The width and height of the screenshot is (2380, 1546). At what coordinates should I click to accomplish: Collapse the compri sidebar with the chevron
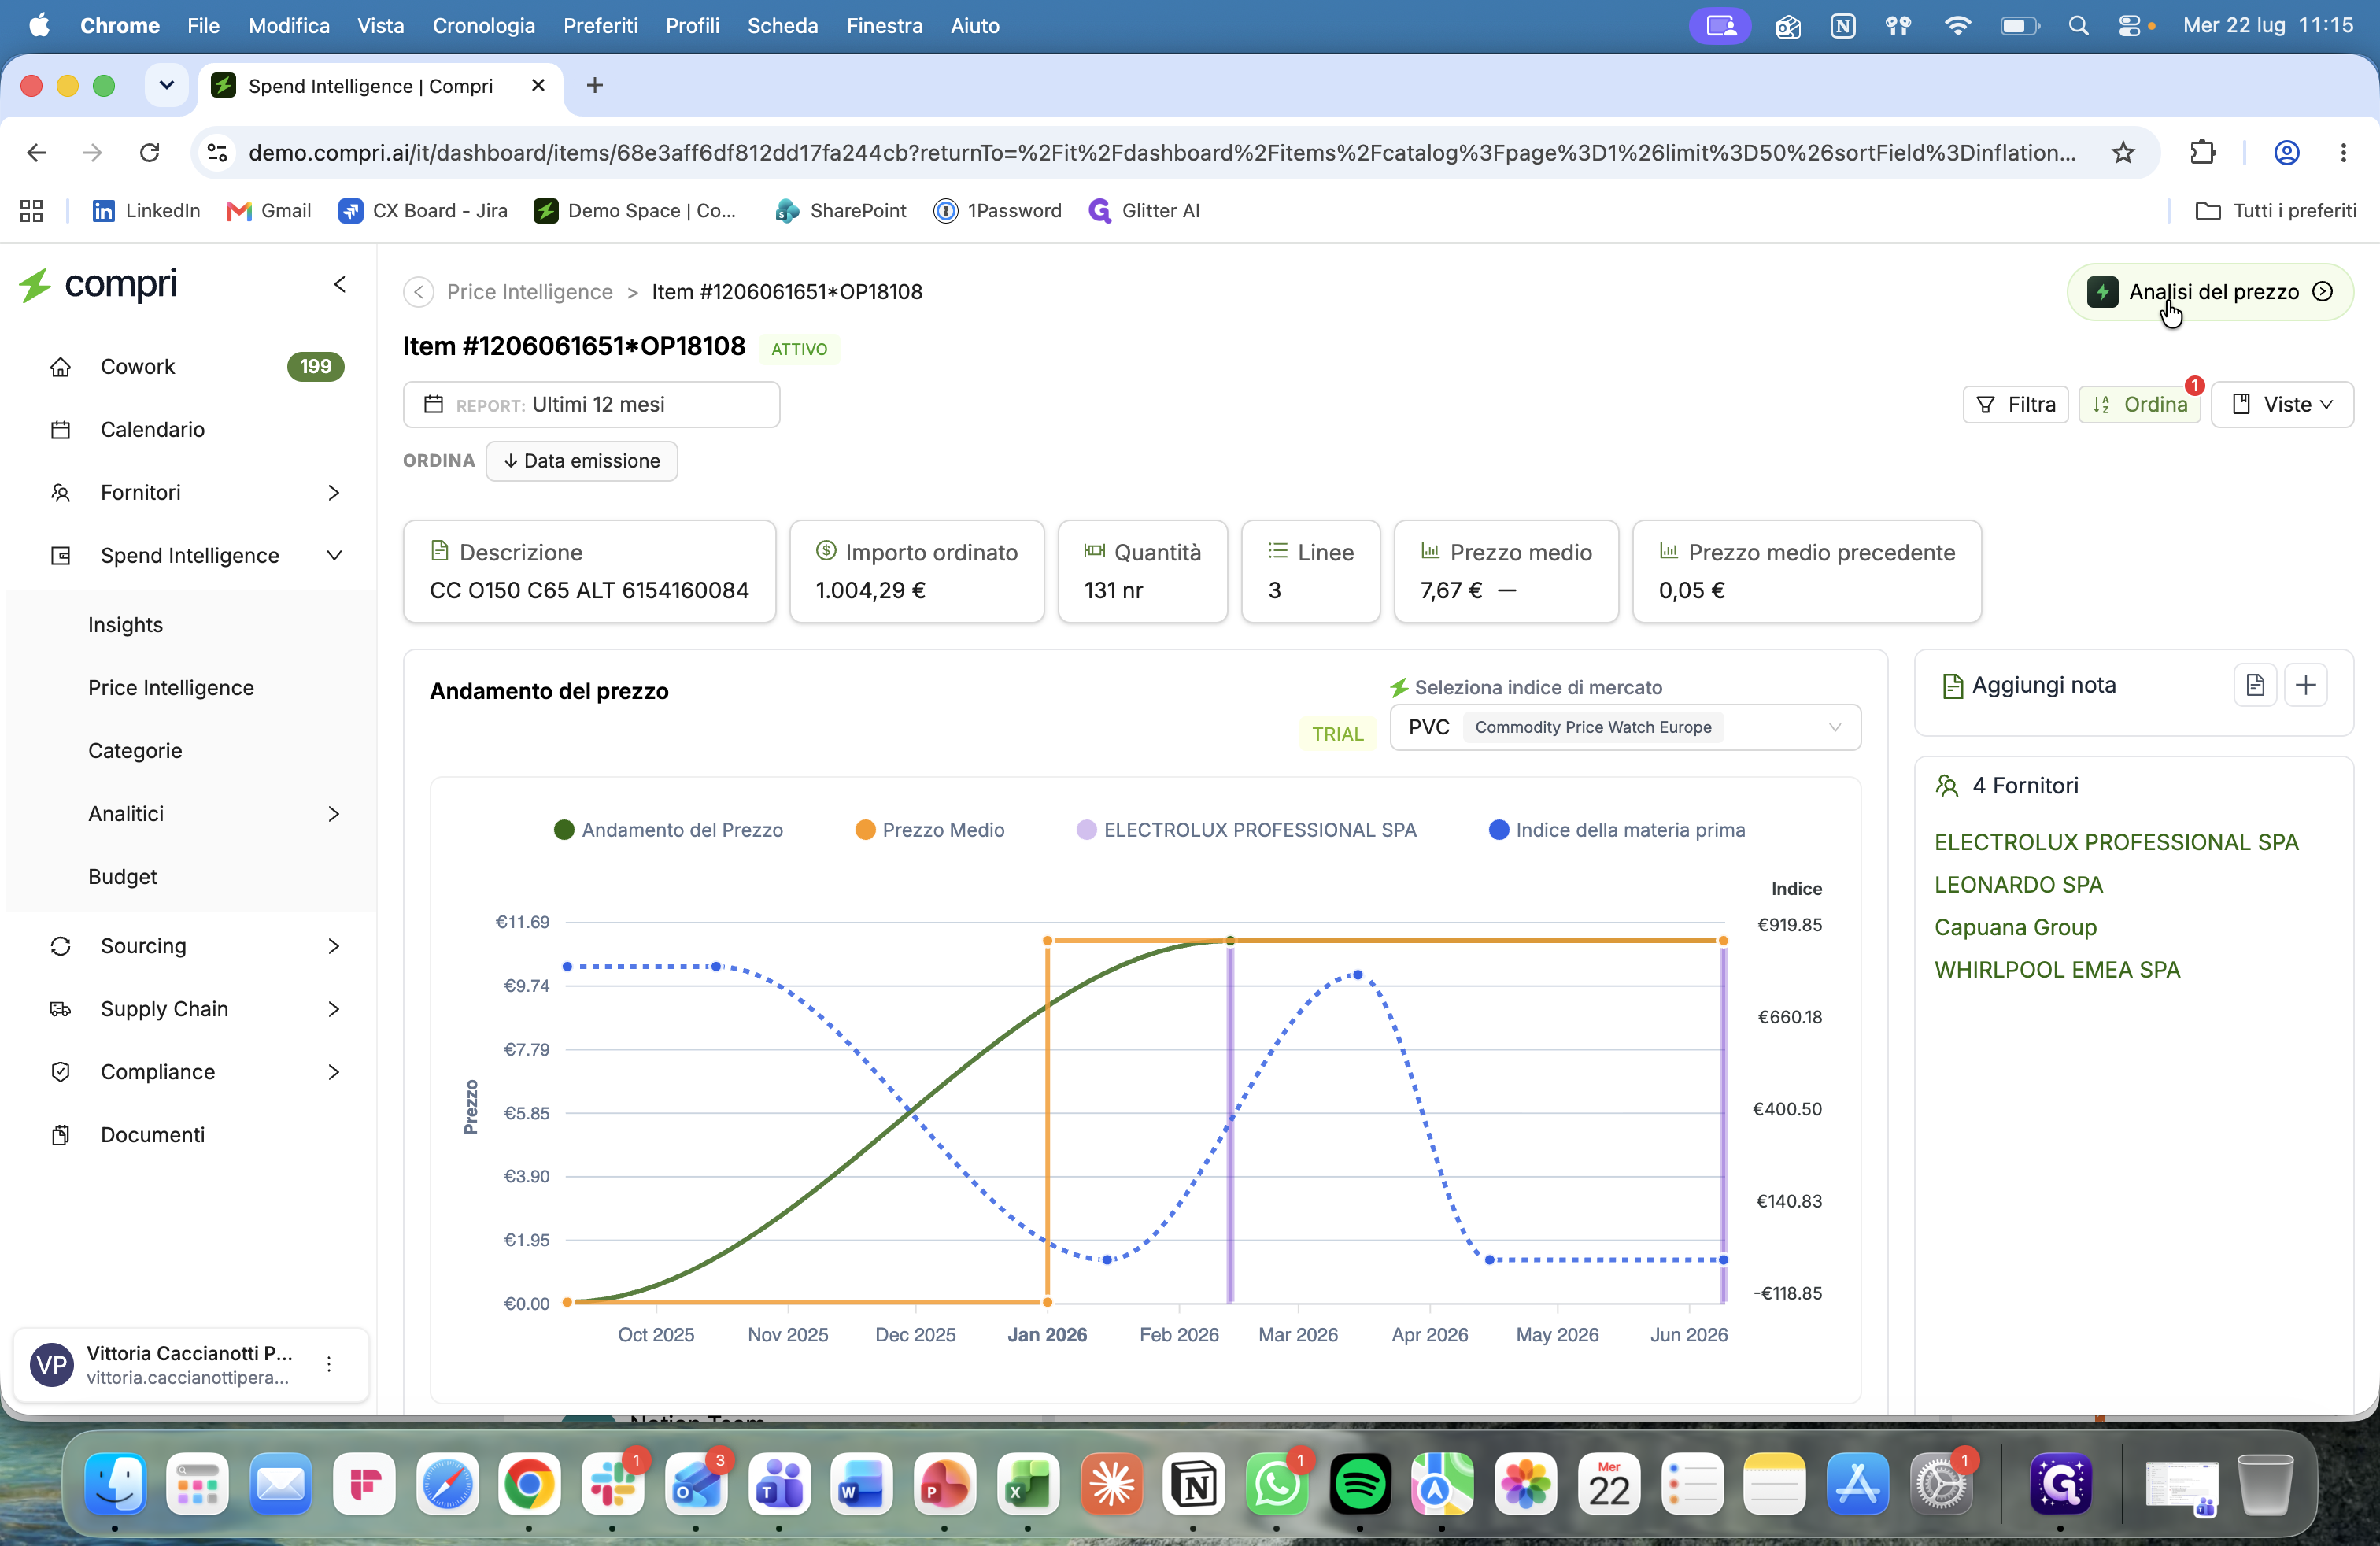(x=340, y=284)
